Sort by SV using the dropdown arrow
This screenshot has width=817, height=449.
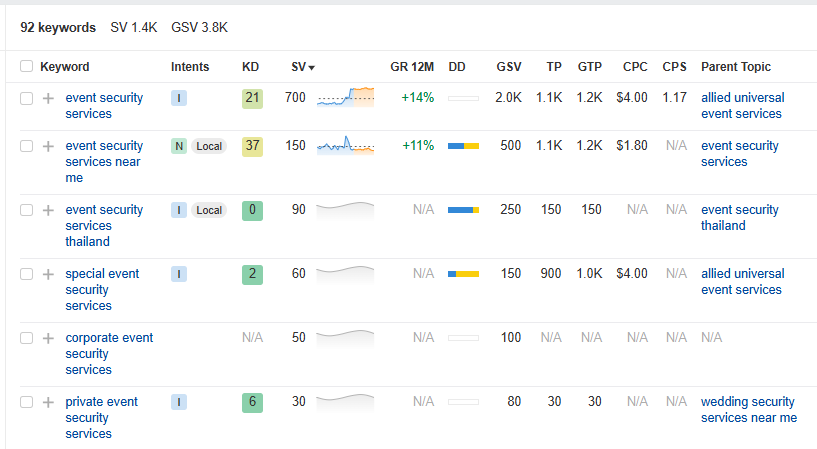(312, 68)
